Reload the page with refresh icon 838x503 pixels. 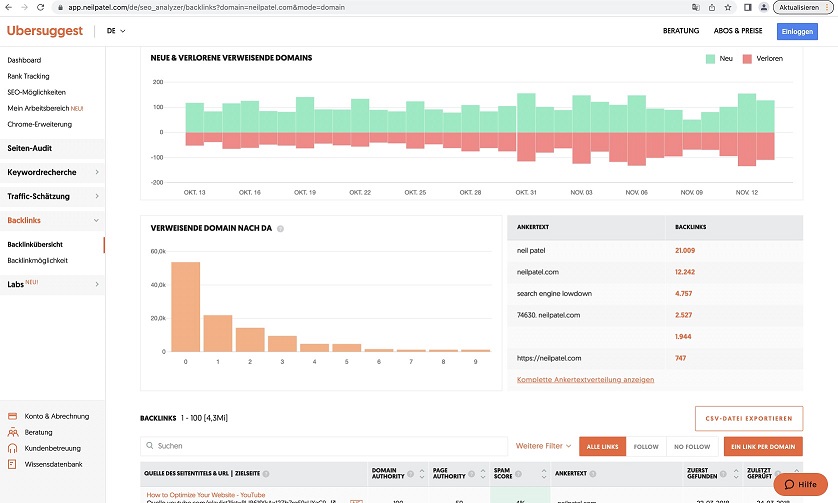pos(41,7)
